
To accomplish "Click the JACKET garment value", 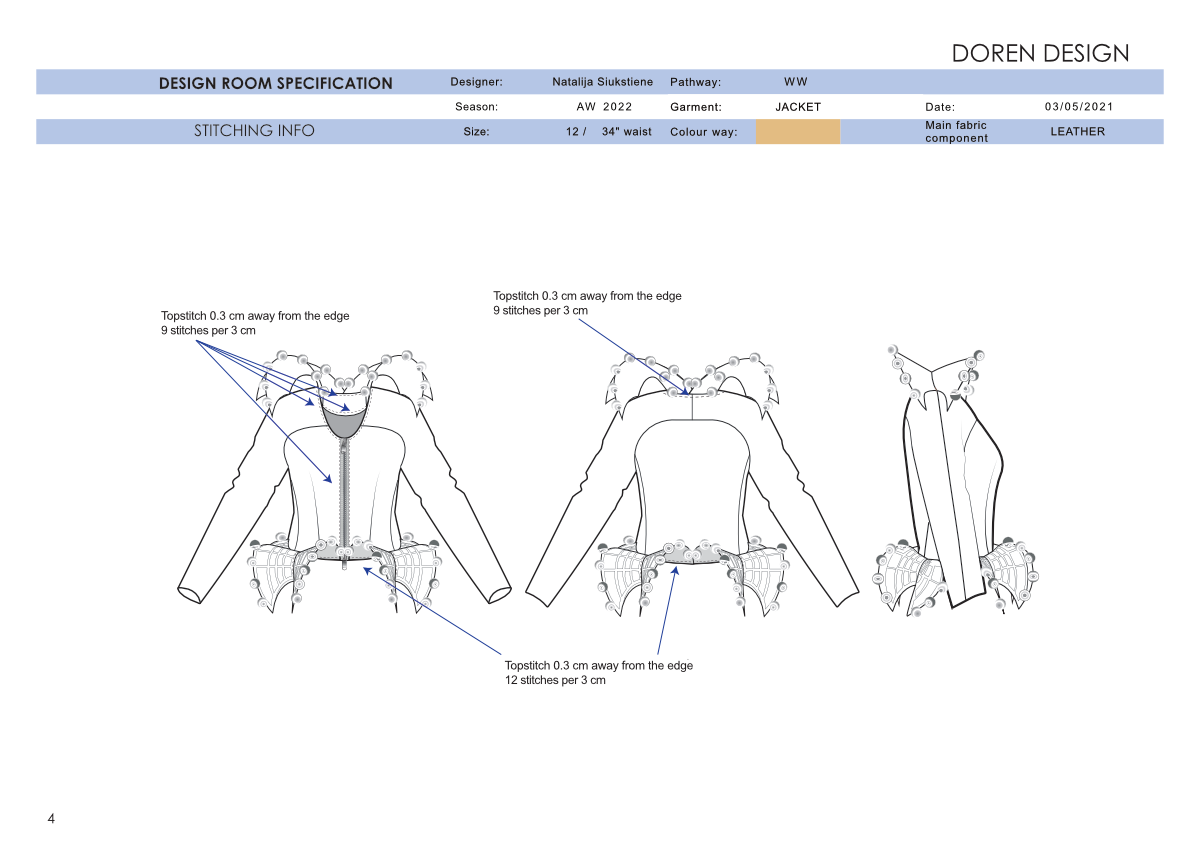I will [x=798, y=106].
